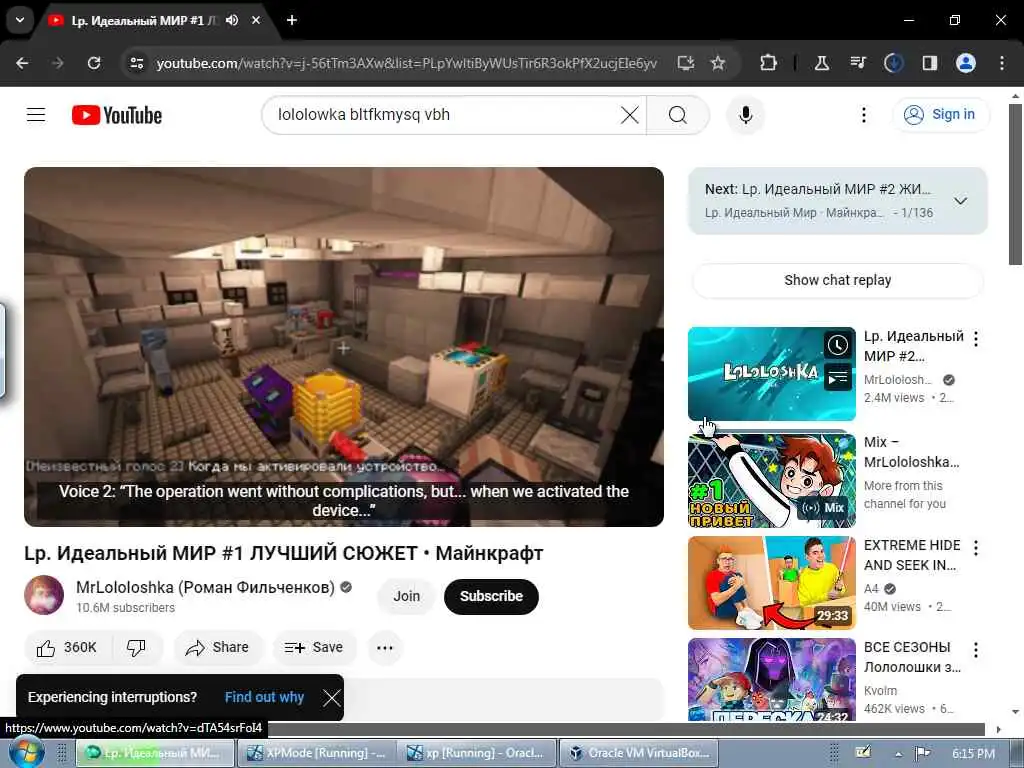Viewport: 1024px width, 768px height.
Task: Click Find out why link
Action: coord(264,697)
